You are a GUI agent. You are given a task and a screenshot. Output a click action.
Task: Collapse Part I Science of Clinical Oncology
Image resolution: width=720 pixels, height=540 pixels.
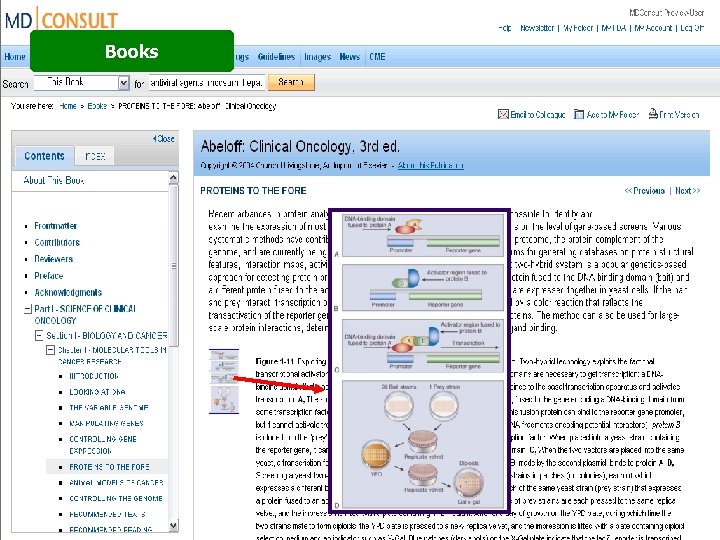coord(28,309)
